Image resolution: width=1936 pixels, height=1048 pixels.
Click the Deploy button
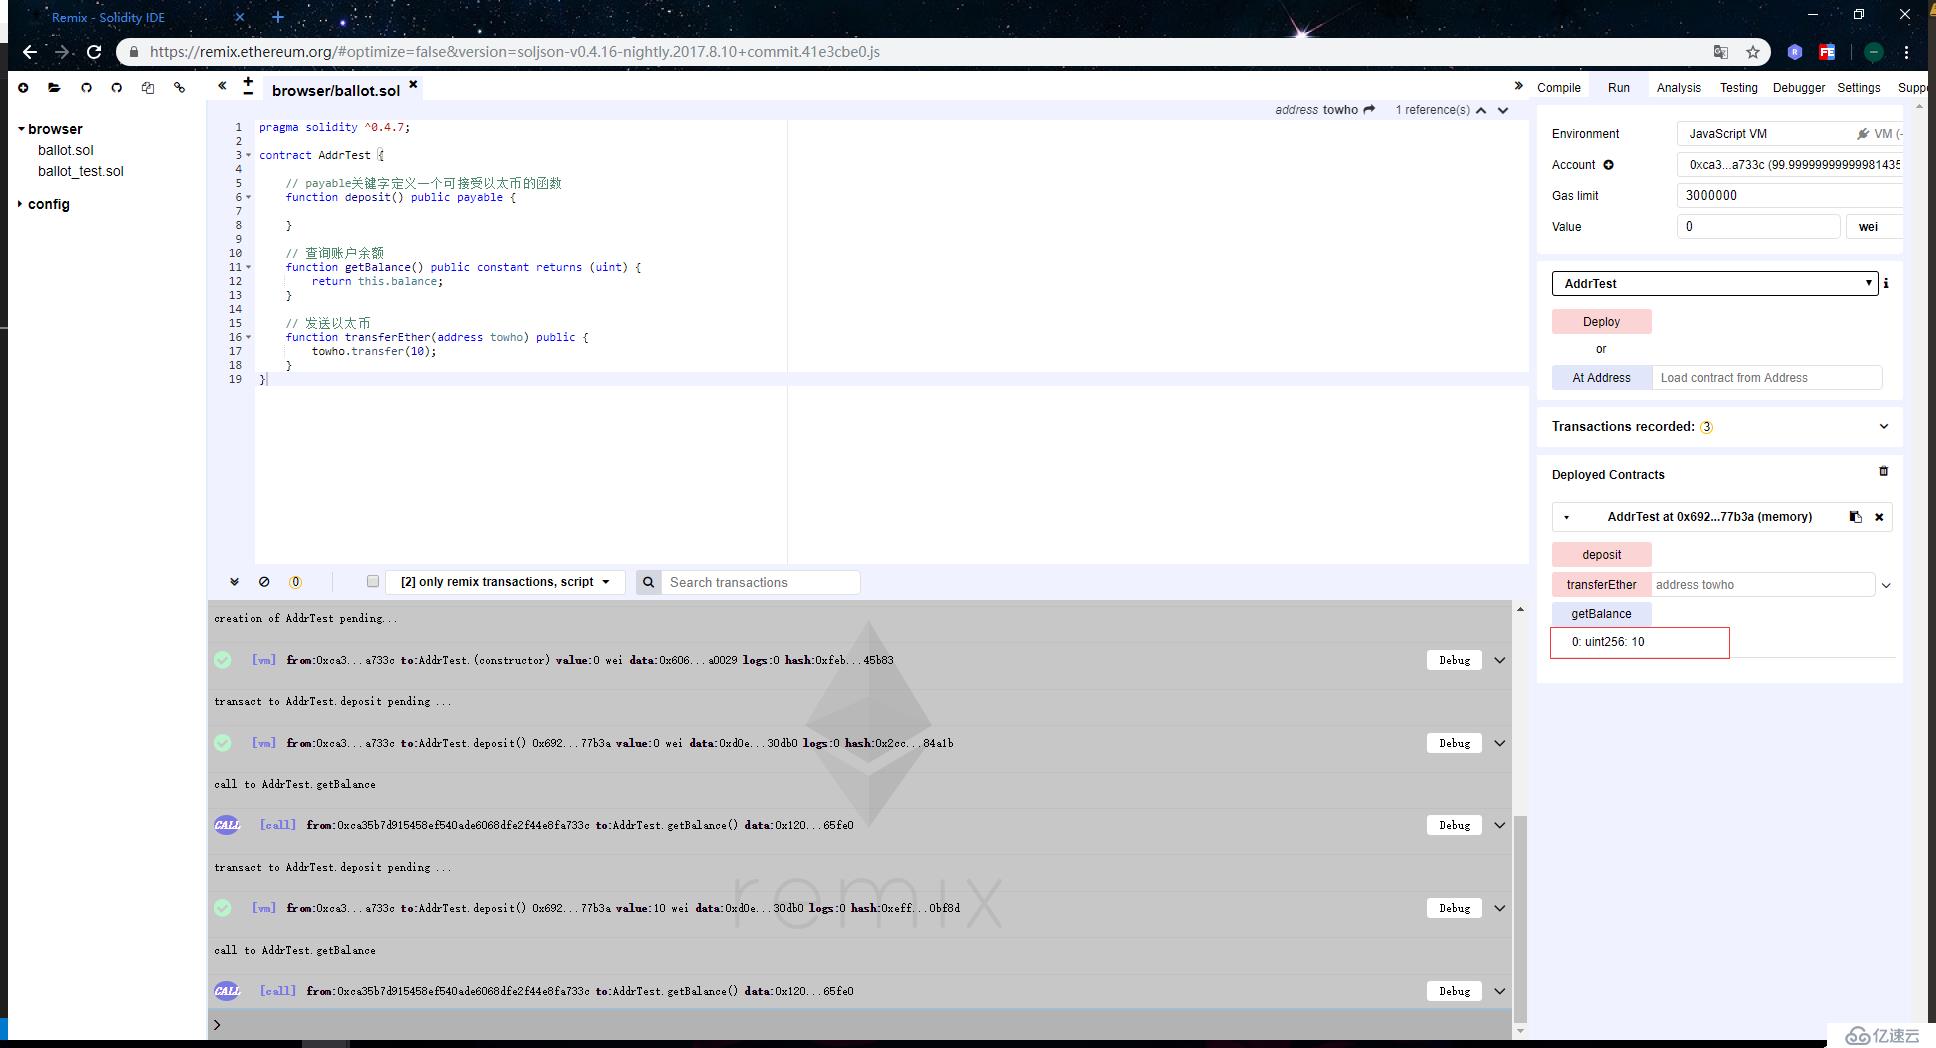click(x=1601, y=322)
